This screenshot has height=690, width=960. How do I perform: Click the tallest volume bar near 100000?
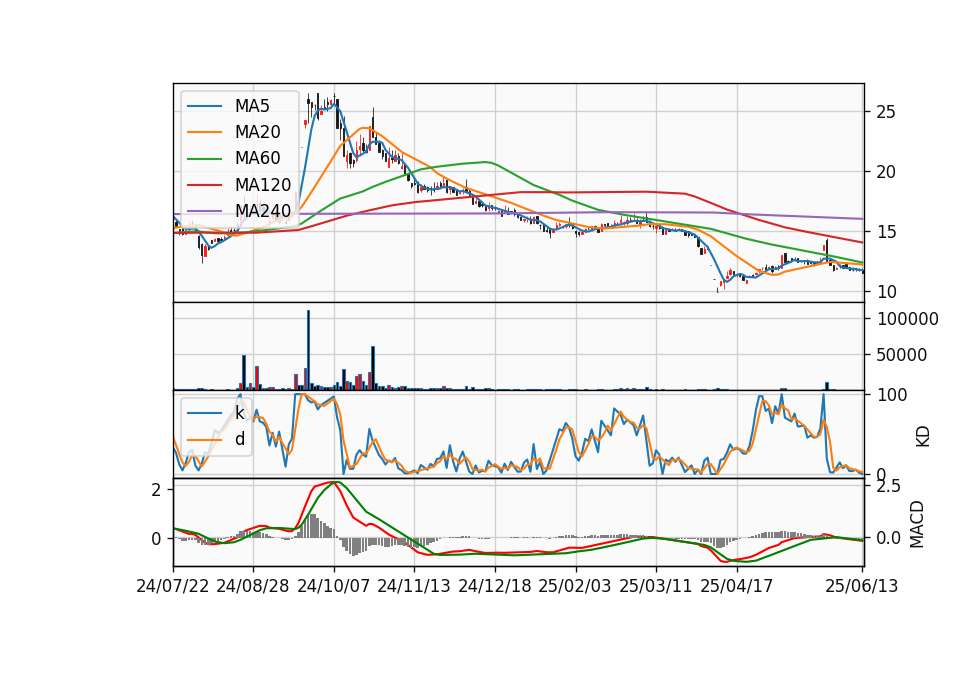point(309,350)
